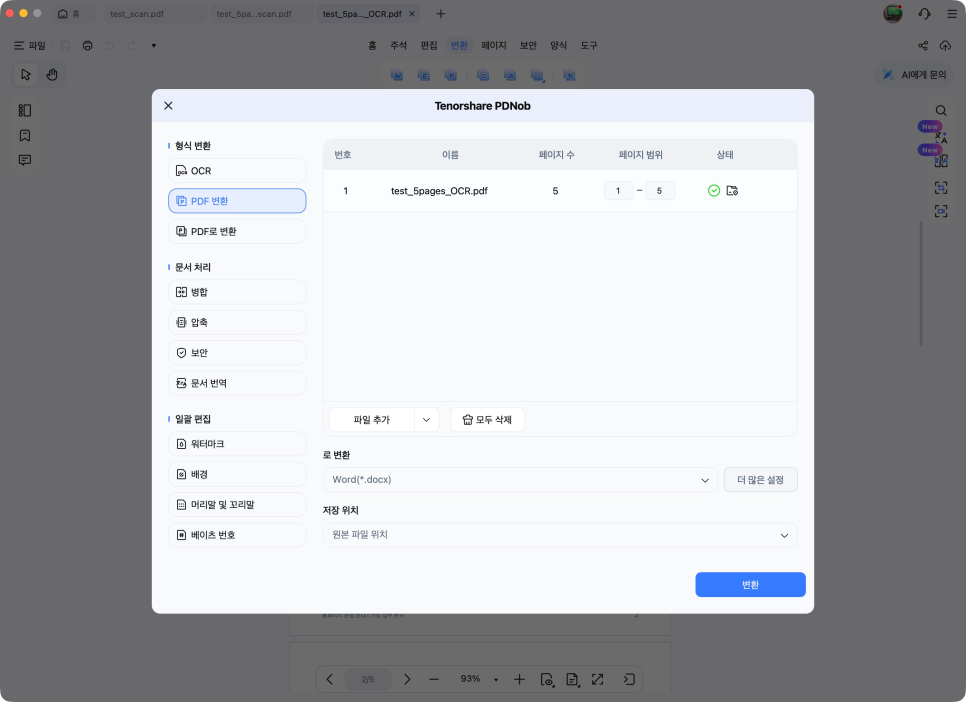This screenshot has height=702, width=966.
Task: Open the 주석 ribbon tab
Action: click(x=399, y=46)
